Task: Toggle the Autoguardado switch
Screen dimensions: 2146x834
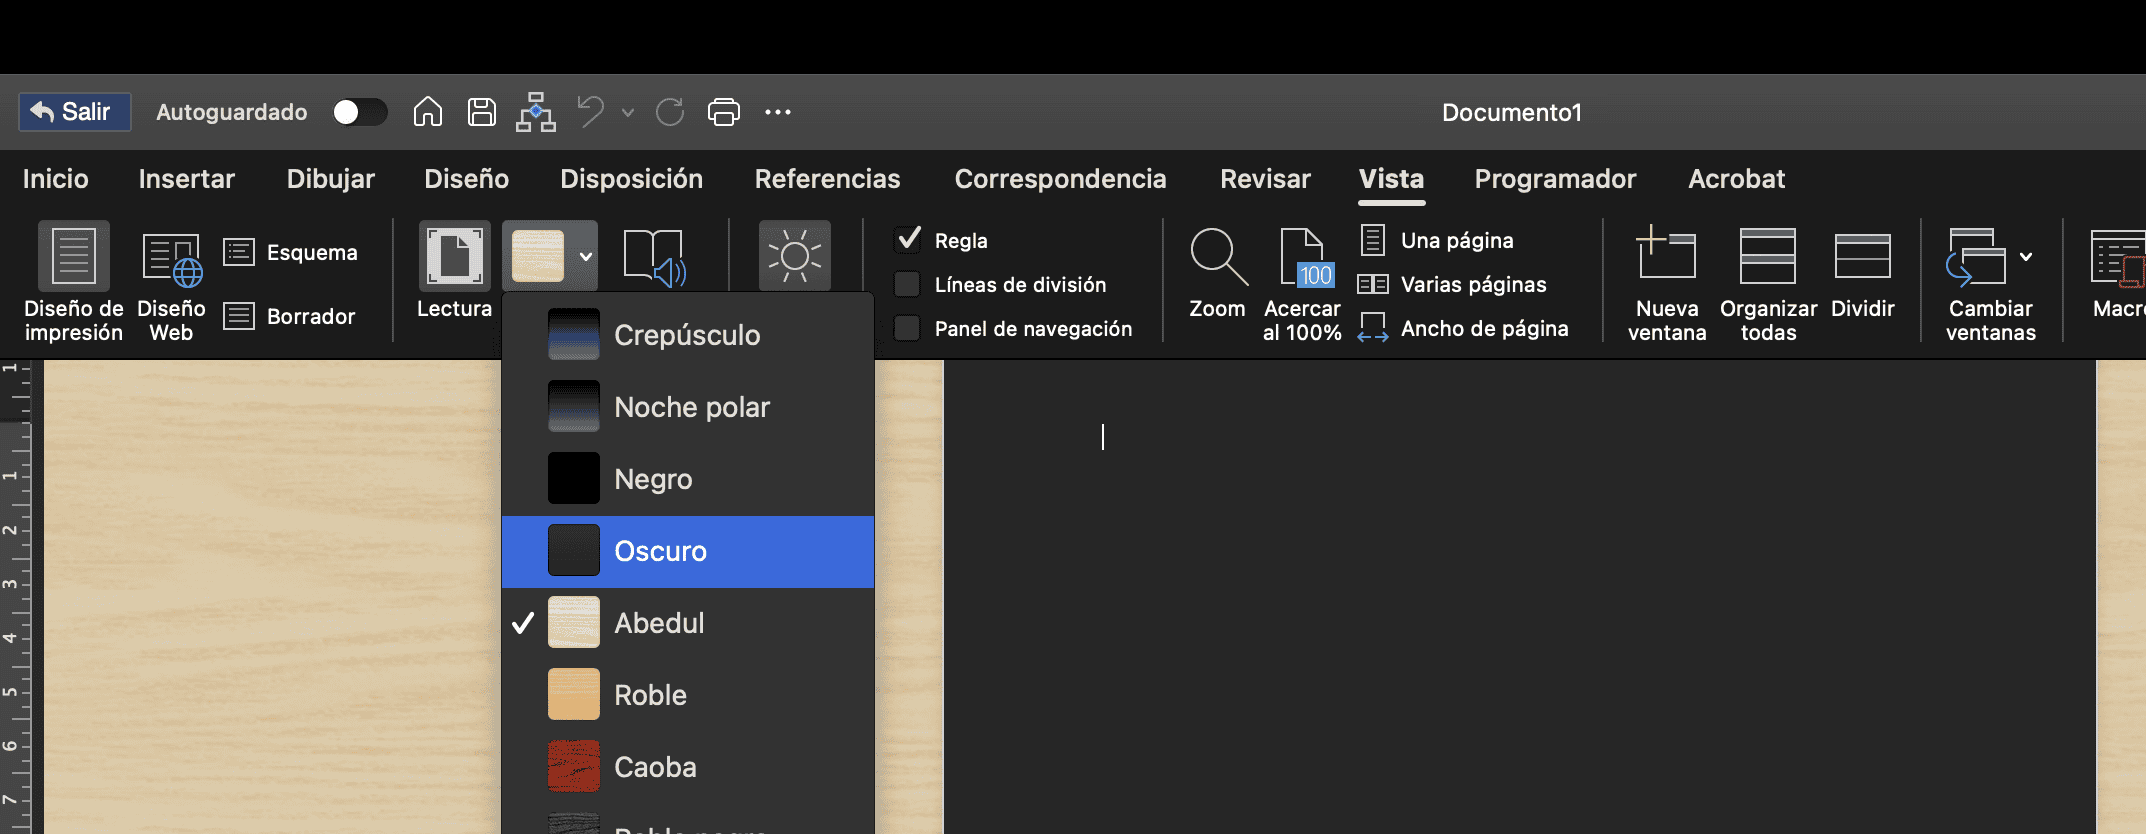Action: pos(360,112)
